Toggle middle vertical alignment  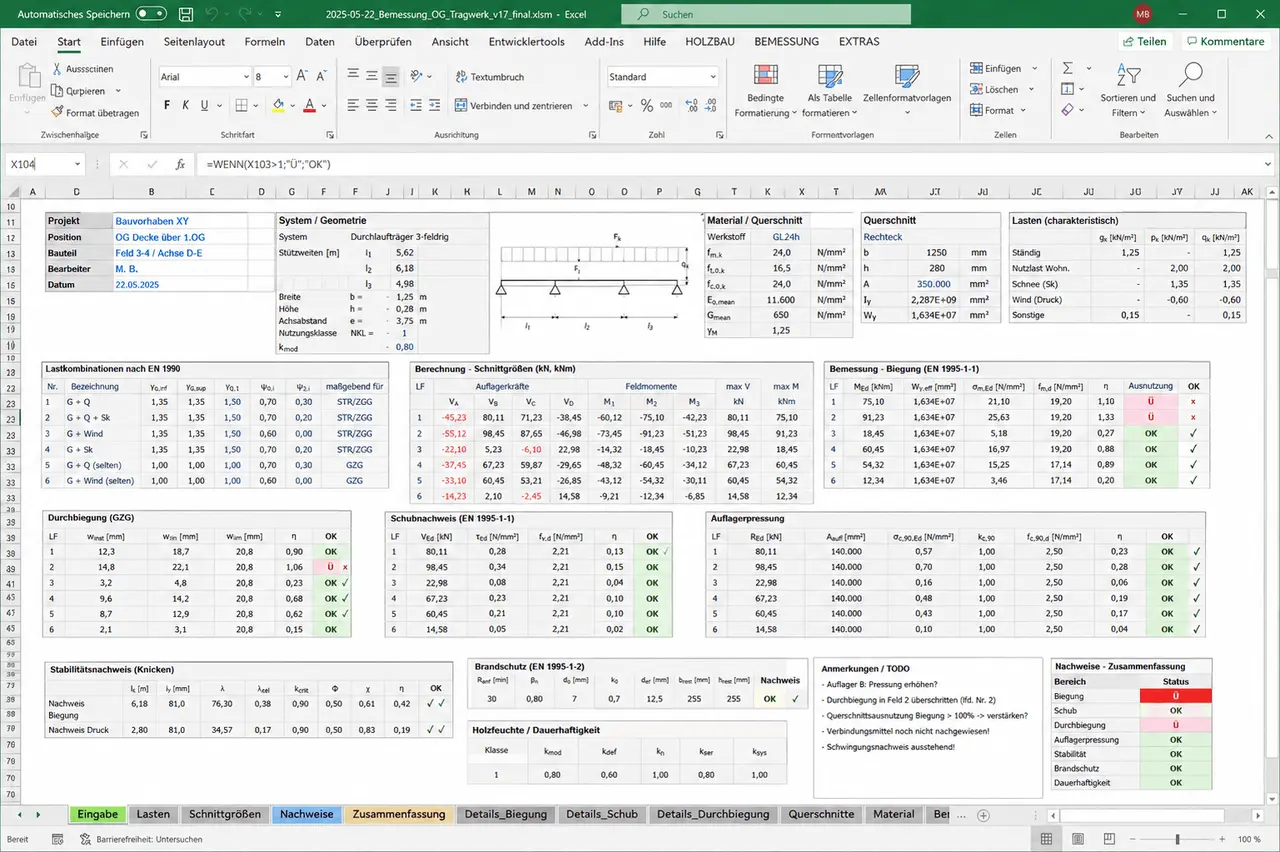(371, 77)
